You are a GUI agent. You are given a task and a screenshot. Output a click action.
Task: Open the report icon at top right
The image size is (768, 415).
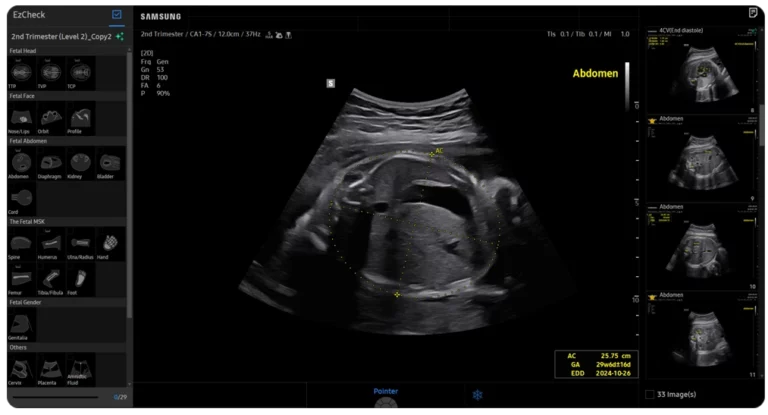[753, 13]
